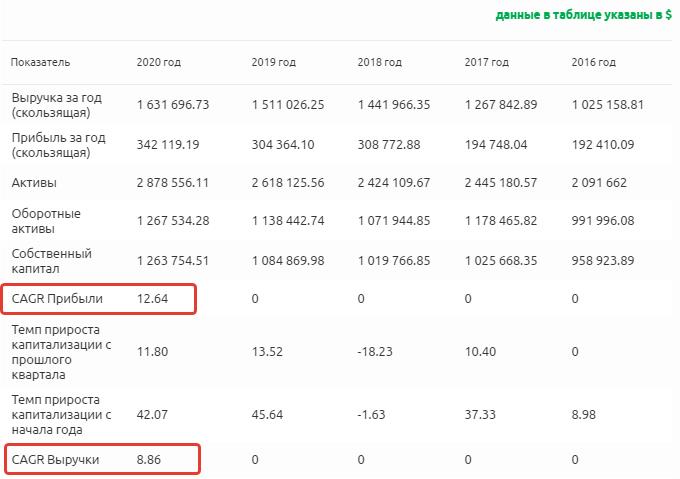Viewport: 680px width, 479px height.
Task: Select the CAGR Выручки value 8.86
Action: pyautogui.click(x=149, y=460)
